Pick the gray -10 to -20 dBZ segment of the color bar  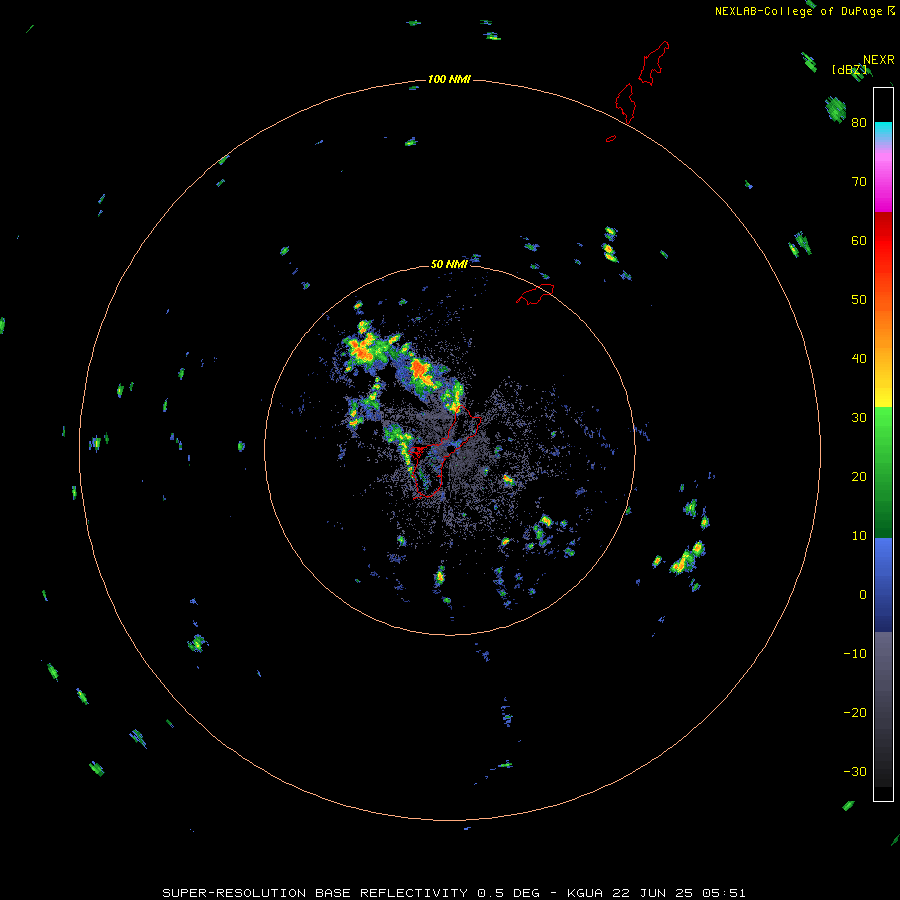883,683
